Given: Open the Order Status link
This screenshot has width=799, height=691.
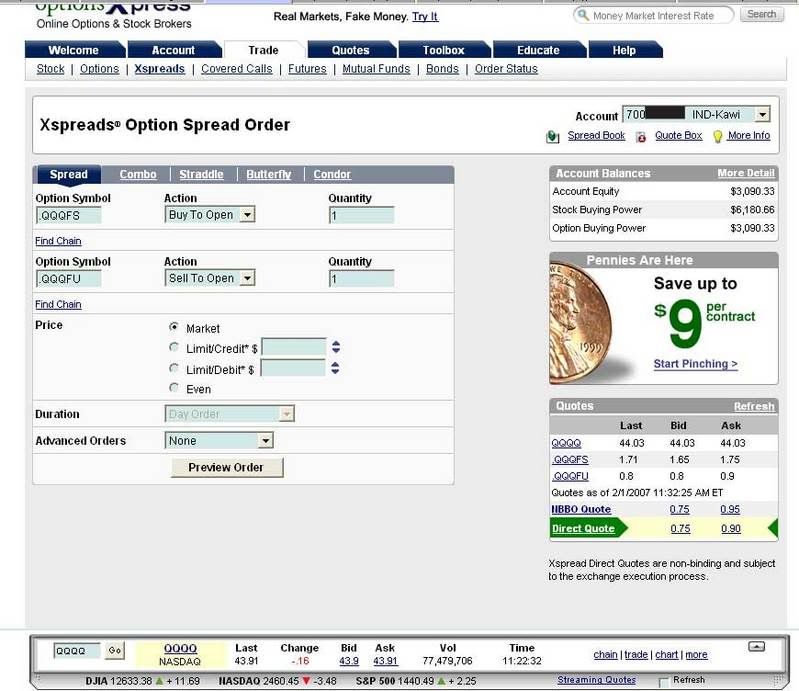Looking at the screenshot, I should point(506,69).
